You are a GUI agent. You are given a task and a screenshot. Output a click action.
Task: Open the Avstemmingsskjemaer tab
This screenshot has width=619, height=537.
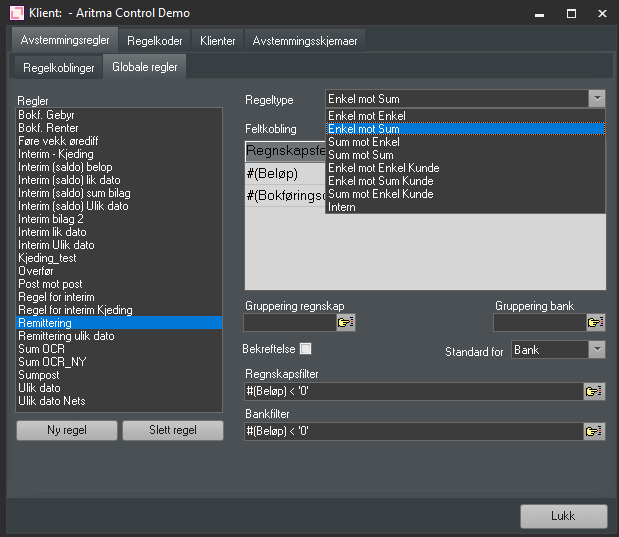pyautogui.click(x=305, y=41)
